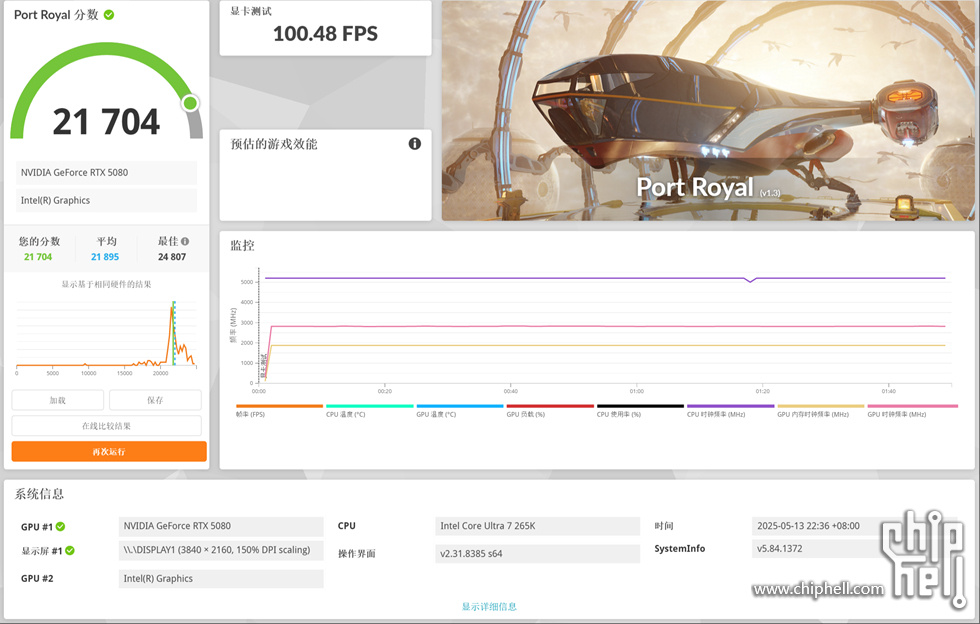
Task: Click the 监控 monitoring section heading
Action: point(242,246)
